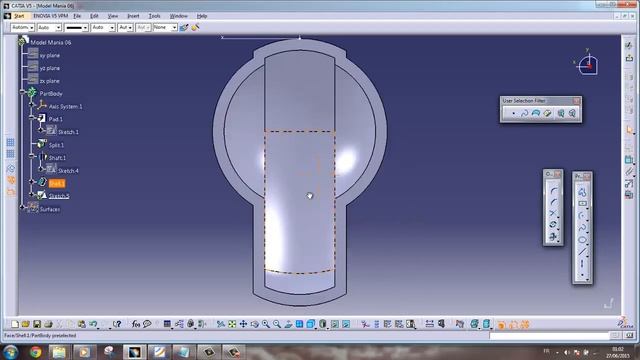Select the Rectangle tool in Profile toolbar

coord(582,204)
